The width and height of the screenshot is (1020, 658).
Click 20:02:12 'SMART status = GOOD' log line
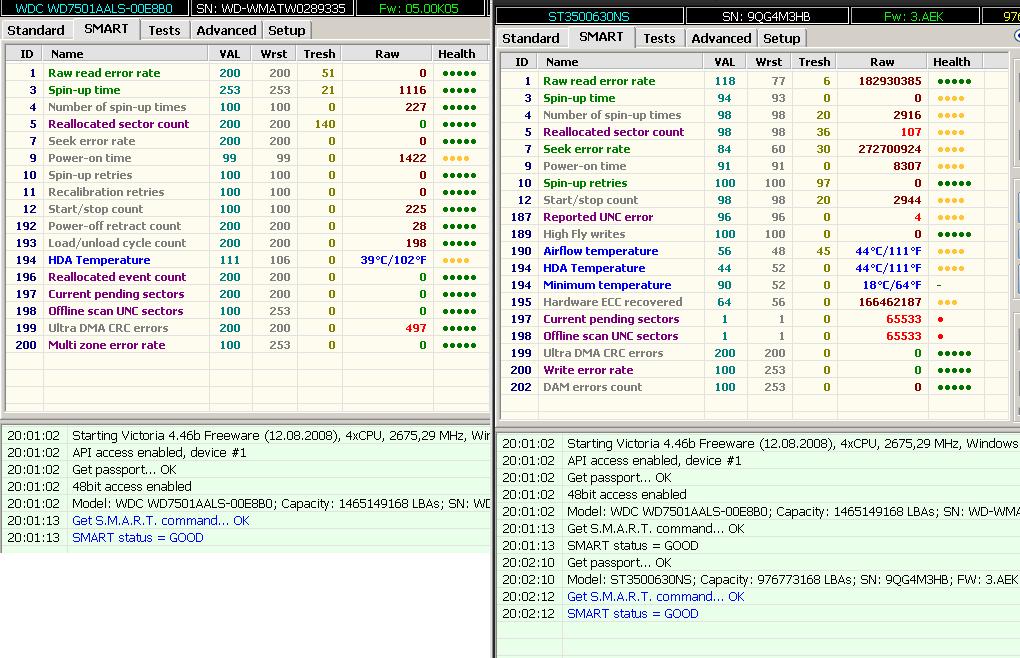(x=633, y=613)
